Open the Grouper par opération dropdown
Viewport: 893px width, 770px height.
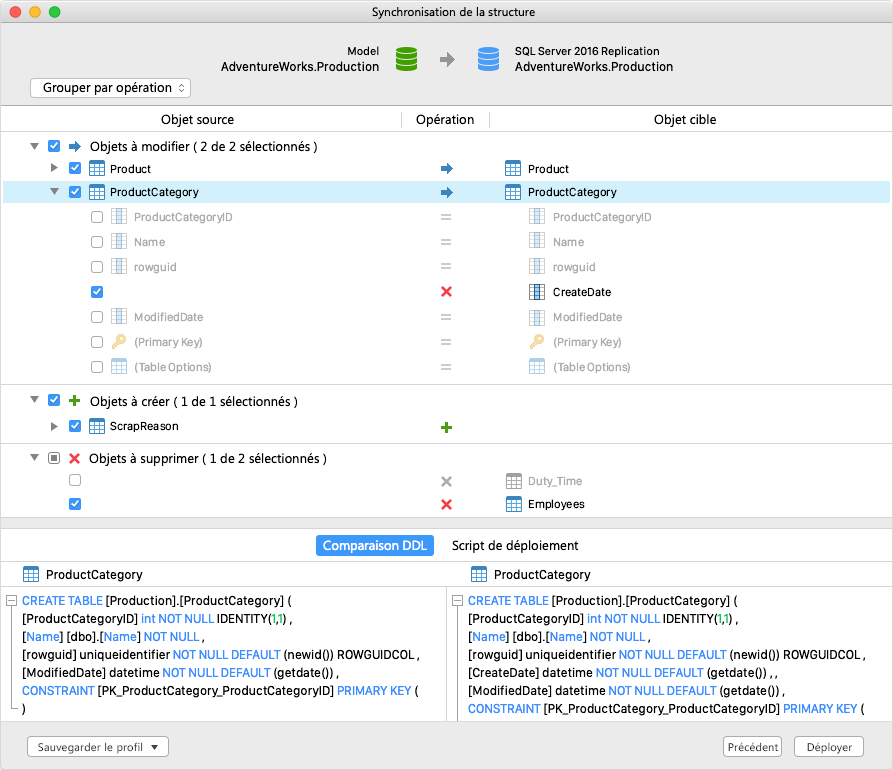[110, 88]
